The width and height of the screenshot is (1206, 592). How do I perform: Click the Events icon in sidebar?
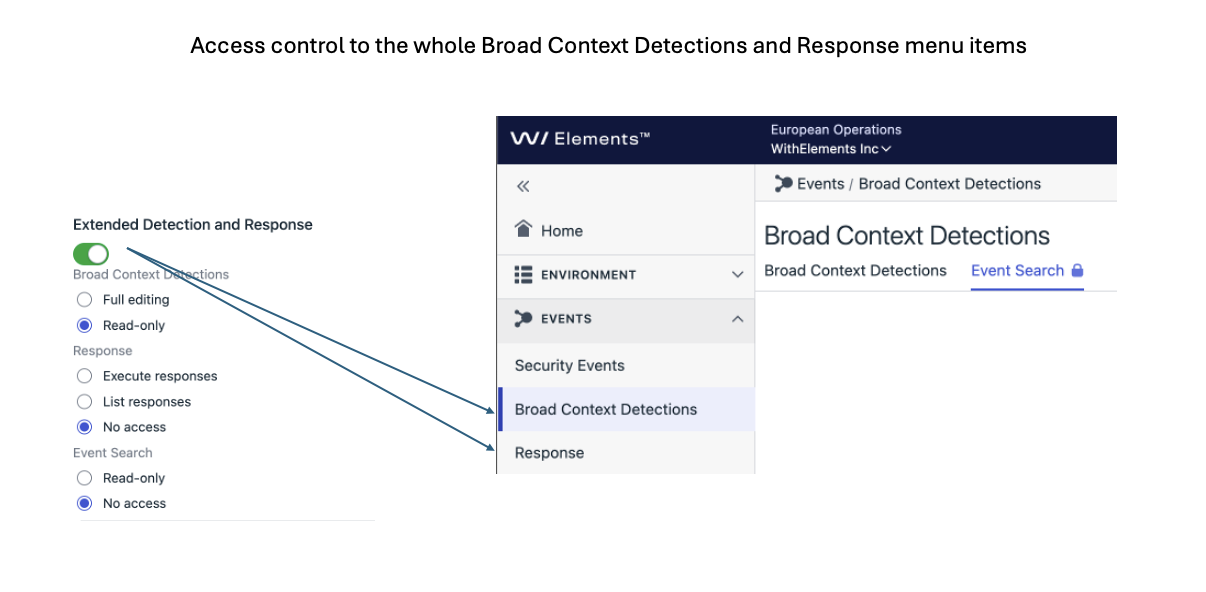[x=523, y=318]
